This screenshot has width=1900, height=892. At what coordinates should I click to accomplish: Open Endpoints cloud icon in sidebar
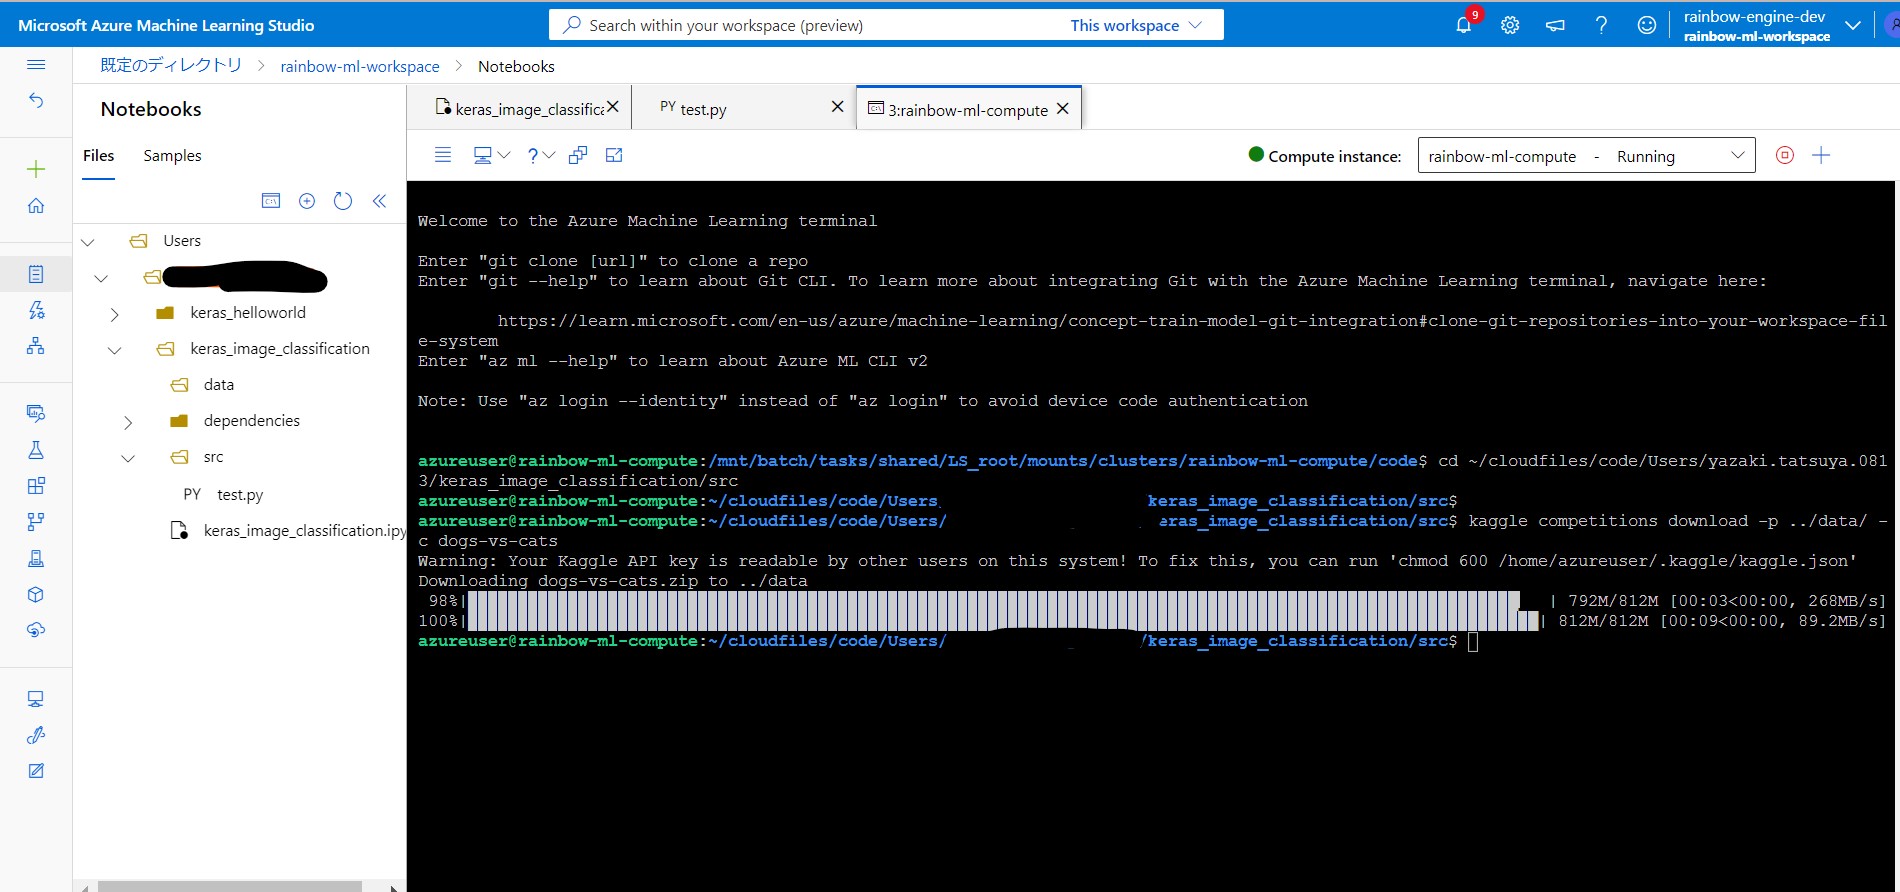coord(36,630)
